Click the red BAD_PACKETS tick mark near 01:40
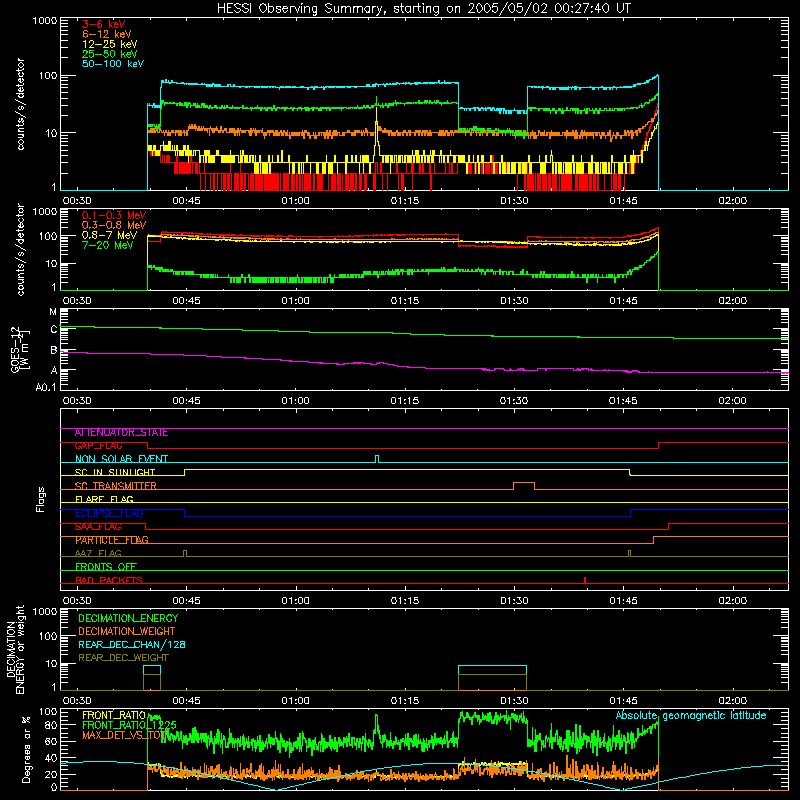This screenshot has width=800, height=800. click(585, 580)
